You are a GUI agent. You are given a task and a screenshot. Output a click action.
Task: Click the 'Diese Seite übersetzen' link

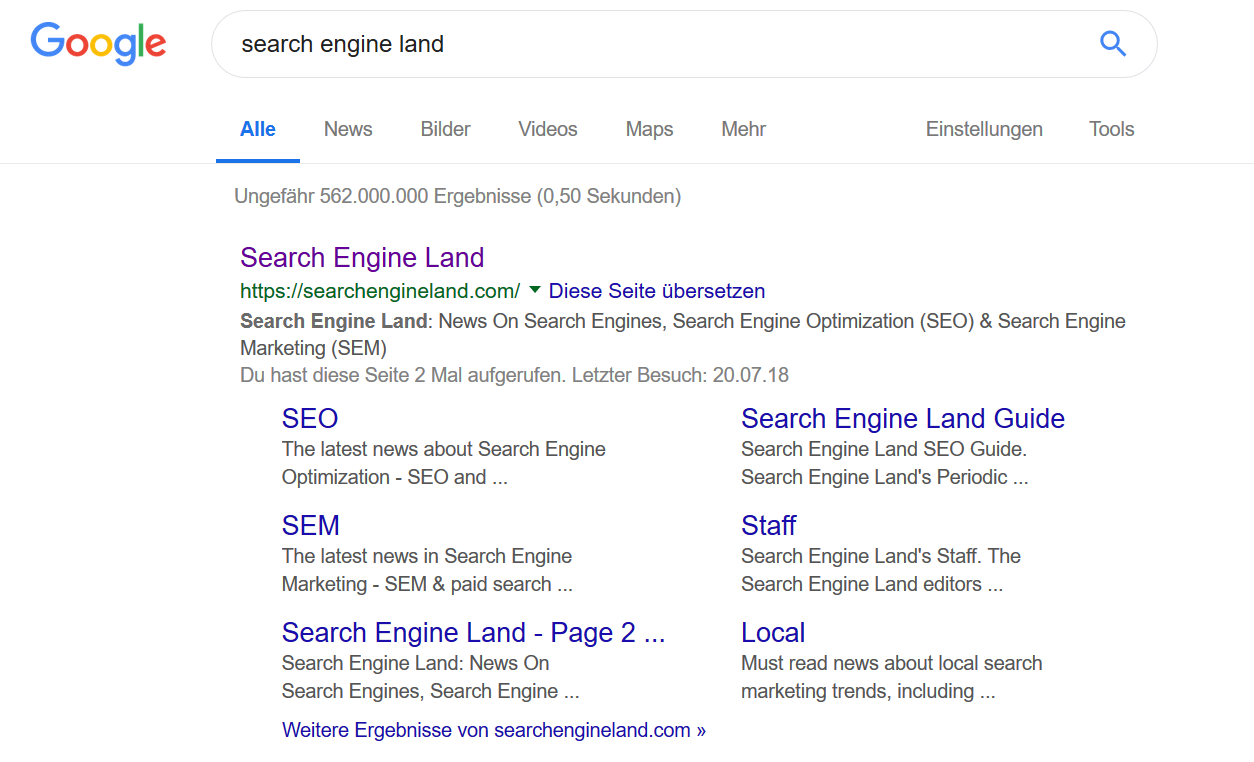coord(656,290)
